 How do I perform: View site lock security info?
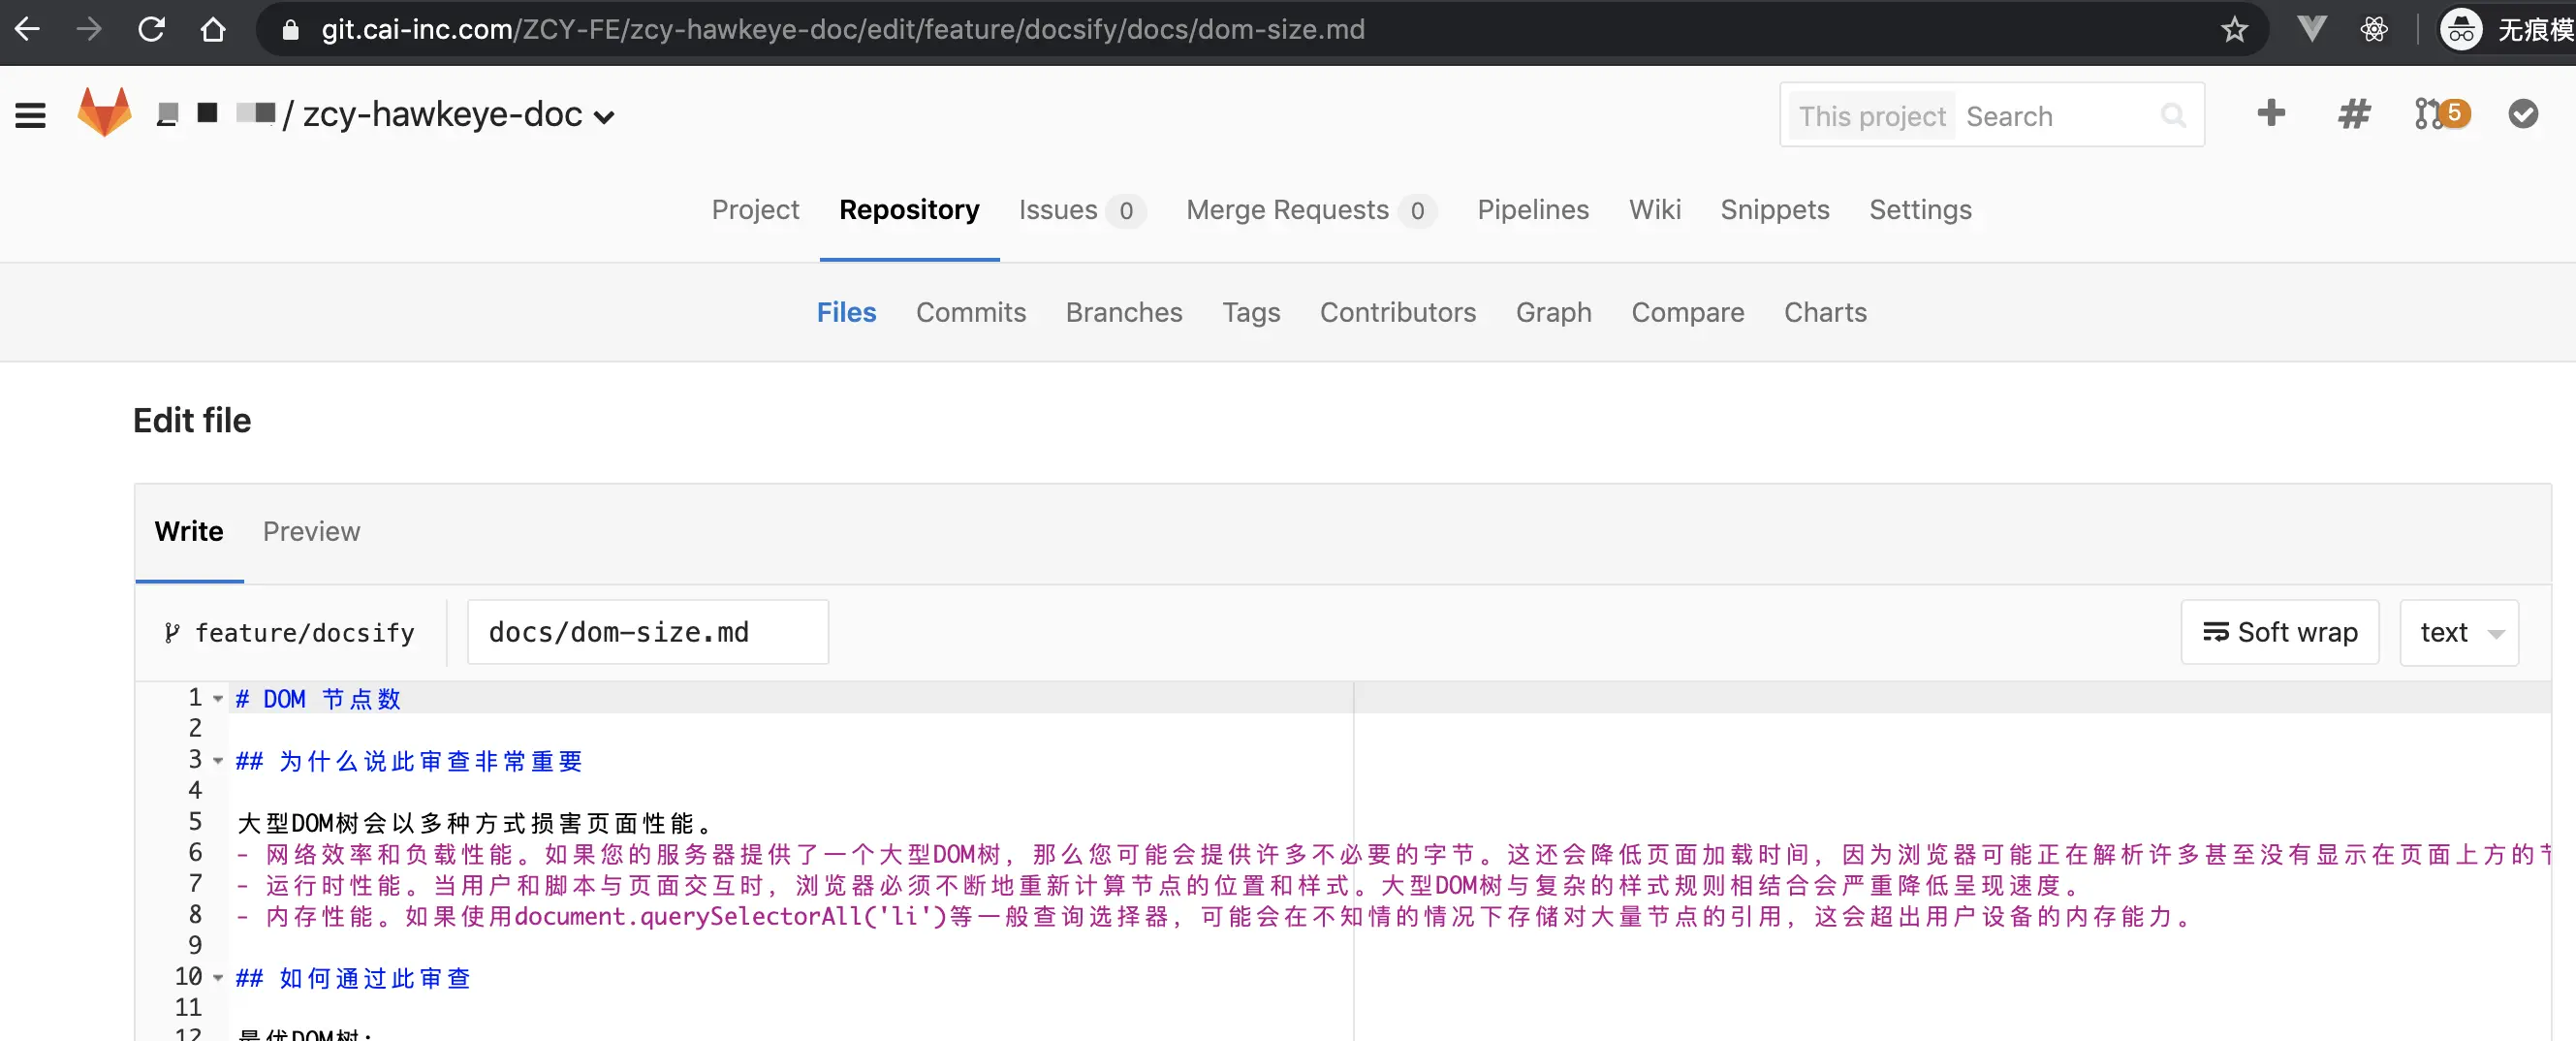coord(291,29)
